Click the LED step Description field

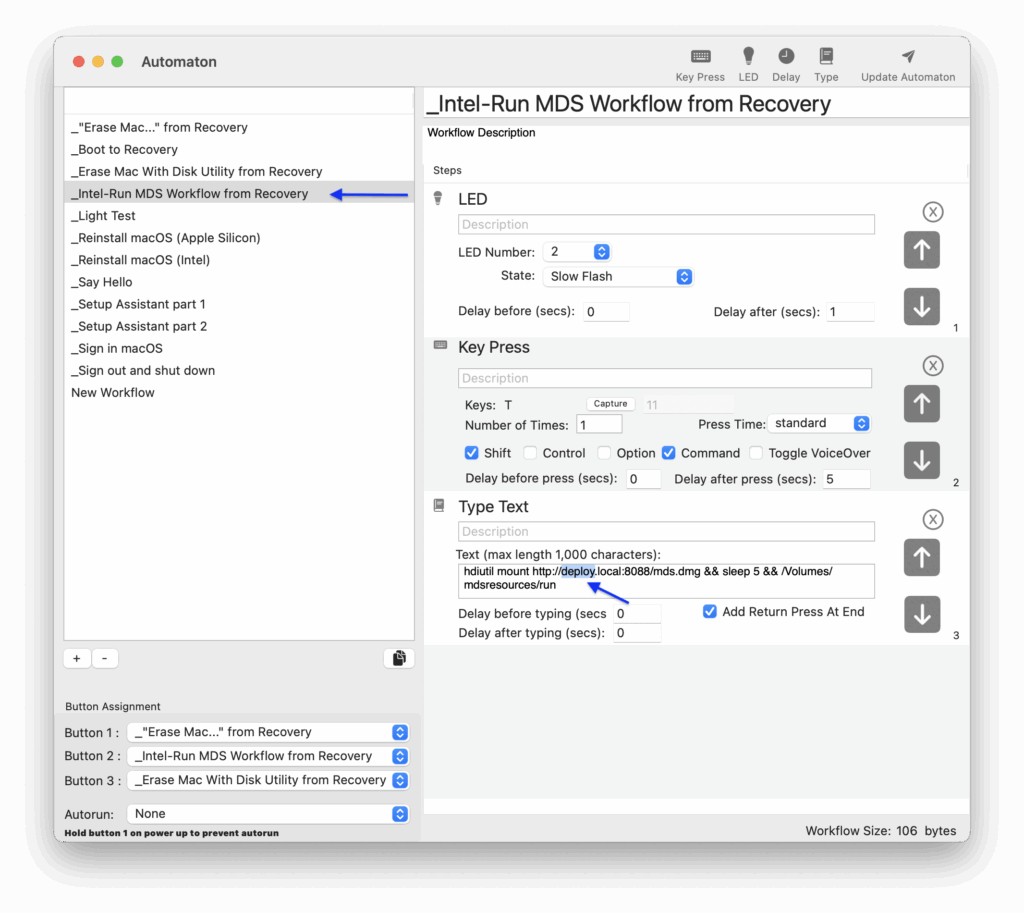(x=666, y=225)
